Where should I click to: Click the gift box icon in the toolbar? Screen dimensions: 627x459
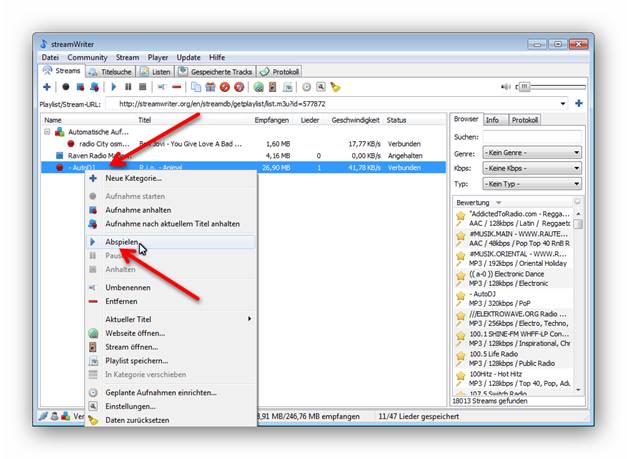[x=210, y=87]
